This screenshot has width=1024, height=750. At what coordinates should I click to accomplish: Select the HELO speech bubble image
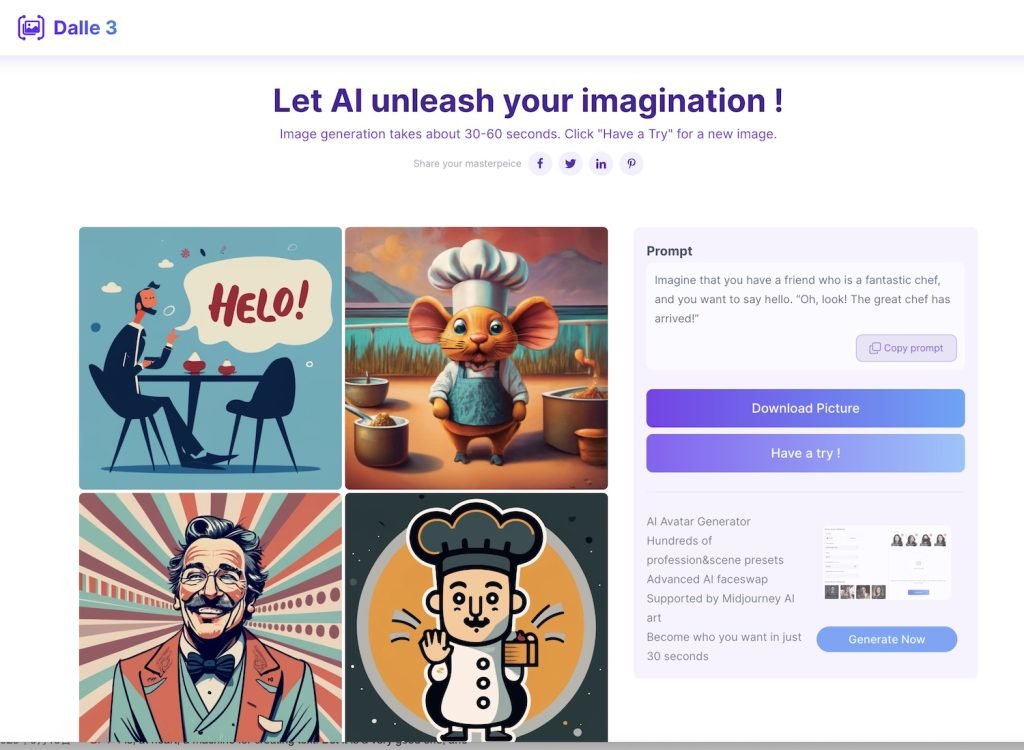point(210,358)
